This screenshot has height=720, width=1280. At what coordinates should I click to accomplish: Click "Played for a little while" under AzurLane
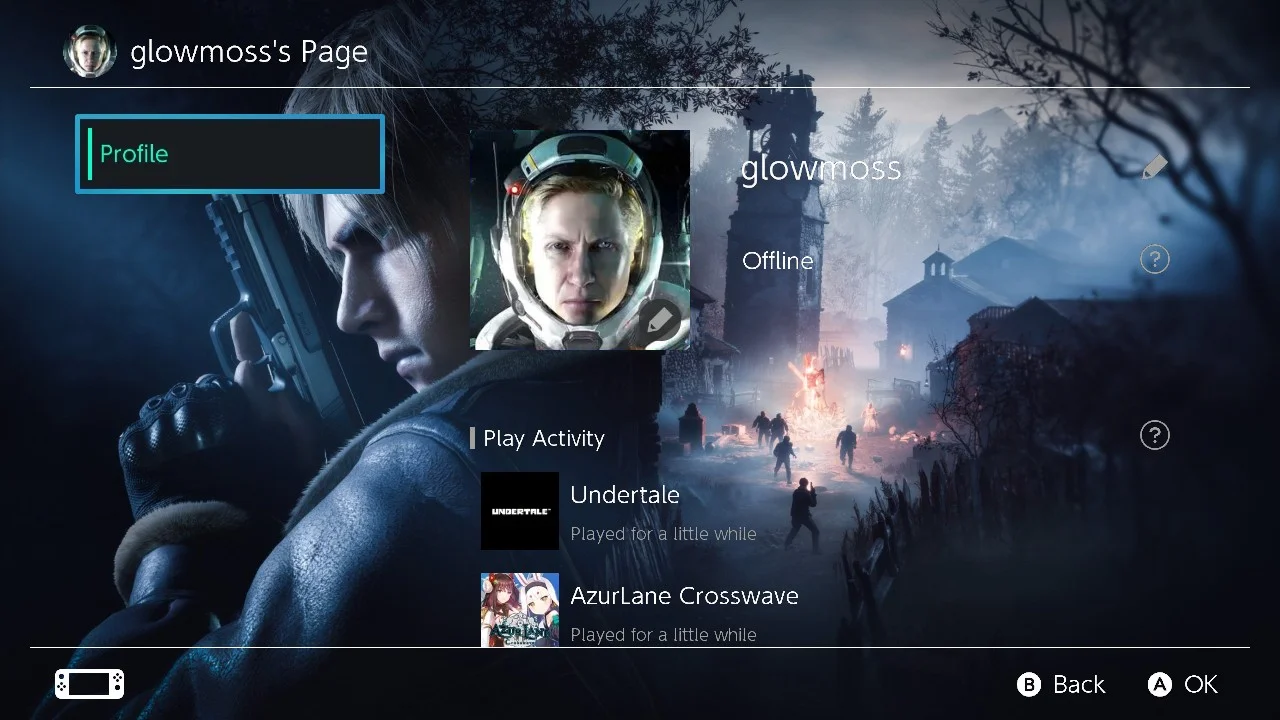[x=663, y=635]
